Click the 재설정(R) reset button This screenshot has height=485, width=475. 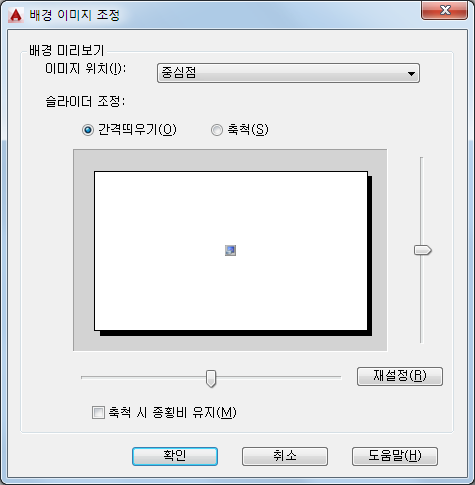400,376
